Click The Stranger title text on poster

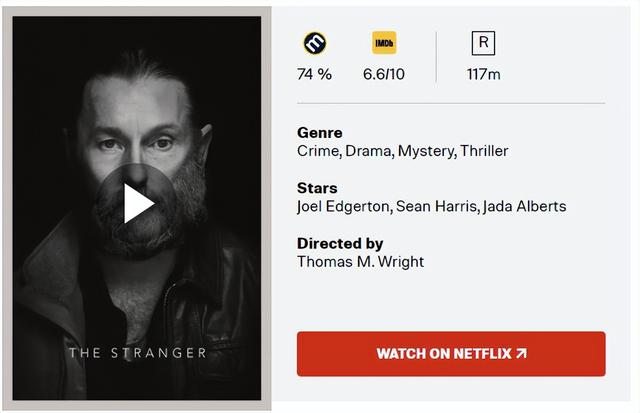tap(138, 353)
